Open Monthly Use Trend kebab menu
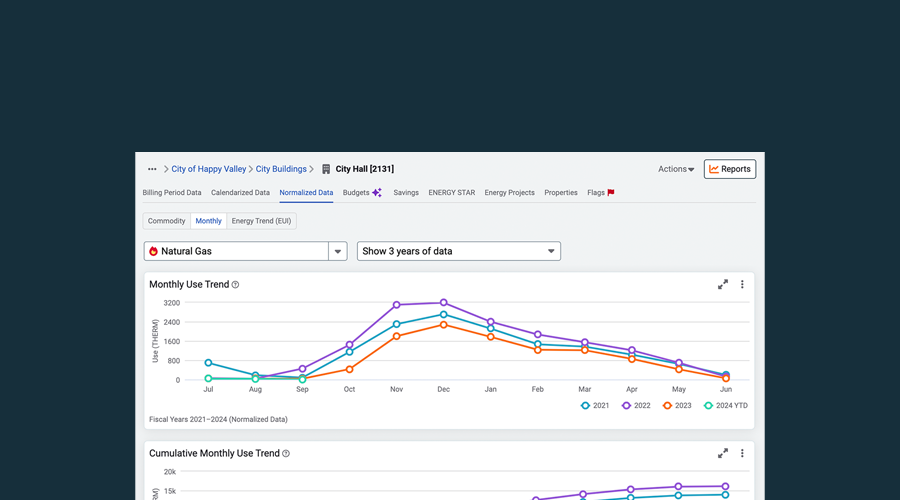This screenshot has height=500, width=900. (x=742, y=285)
